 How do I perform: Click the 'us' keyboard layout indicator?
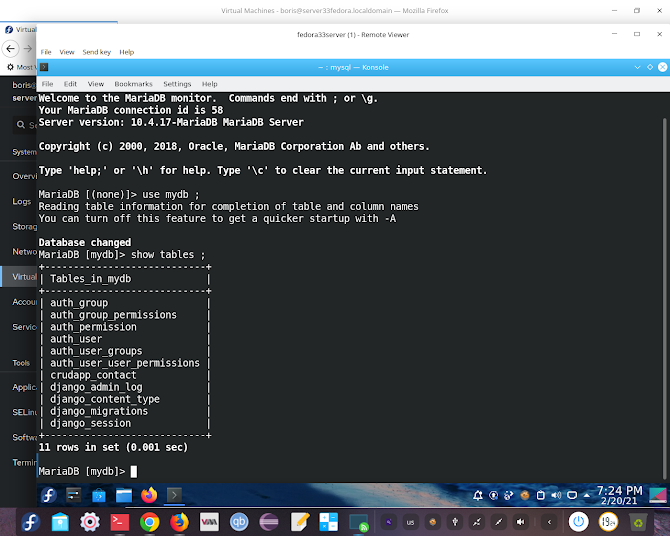(410, 522)
